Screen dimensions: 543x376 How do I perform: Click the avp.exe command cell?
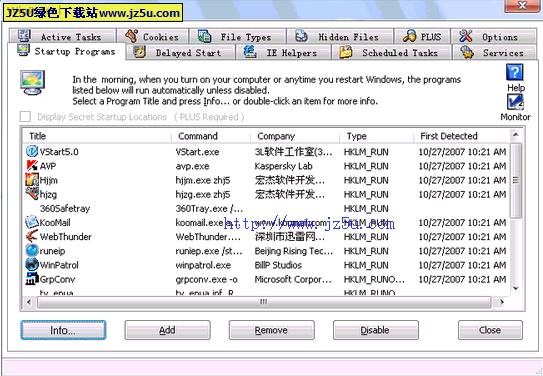pyautogui.click(x=193, y=166)
